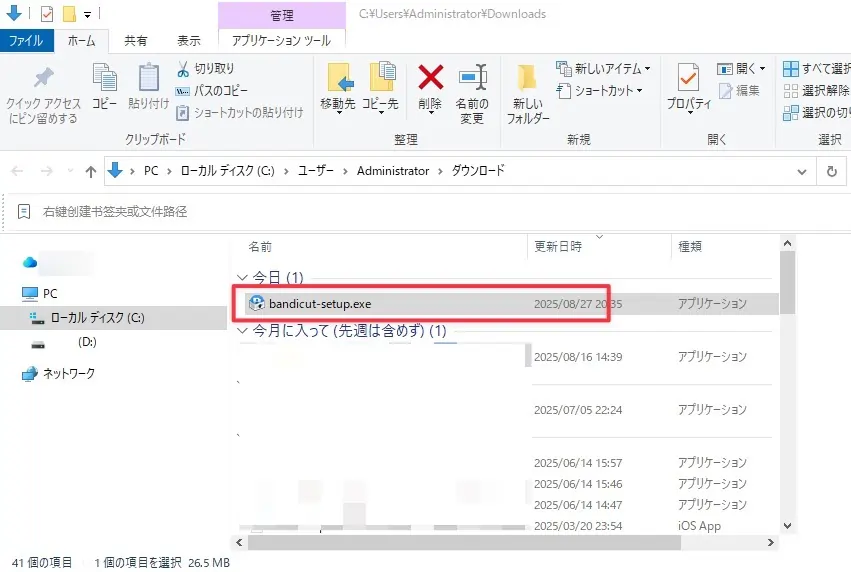The width and height of the screenshot is (851, 572).
Task: Click the bookmark icon left of path hint
Action: pyautogui.click(x=24, y=211)
